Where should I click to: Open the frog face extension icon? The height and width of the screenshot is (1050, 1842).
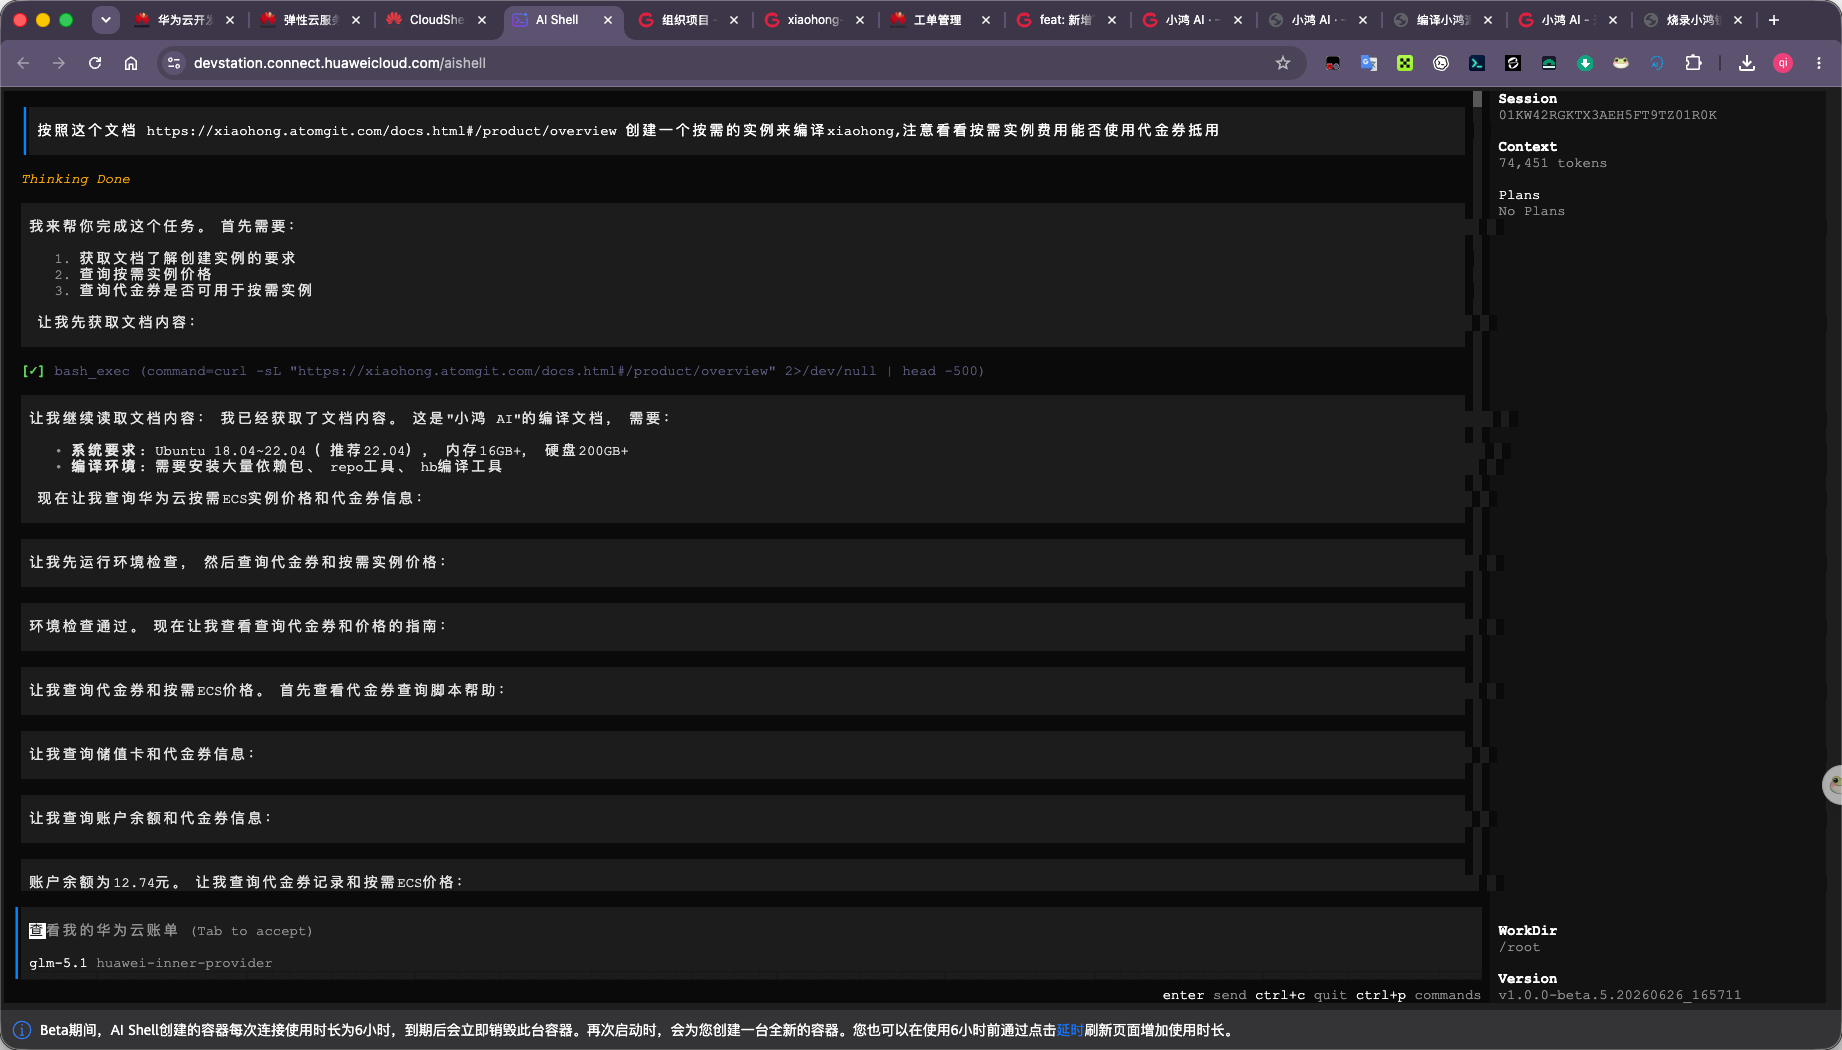(1621, 63)
